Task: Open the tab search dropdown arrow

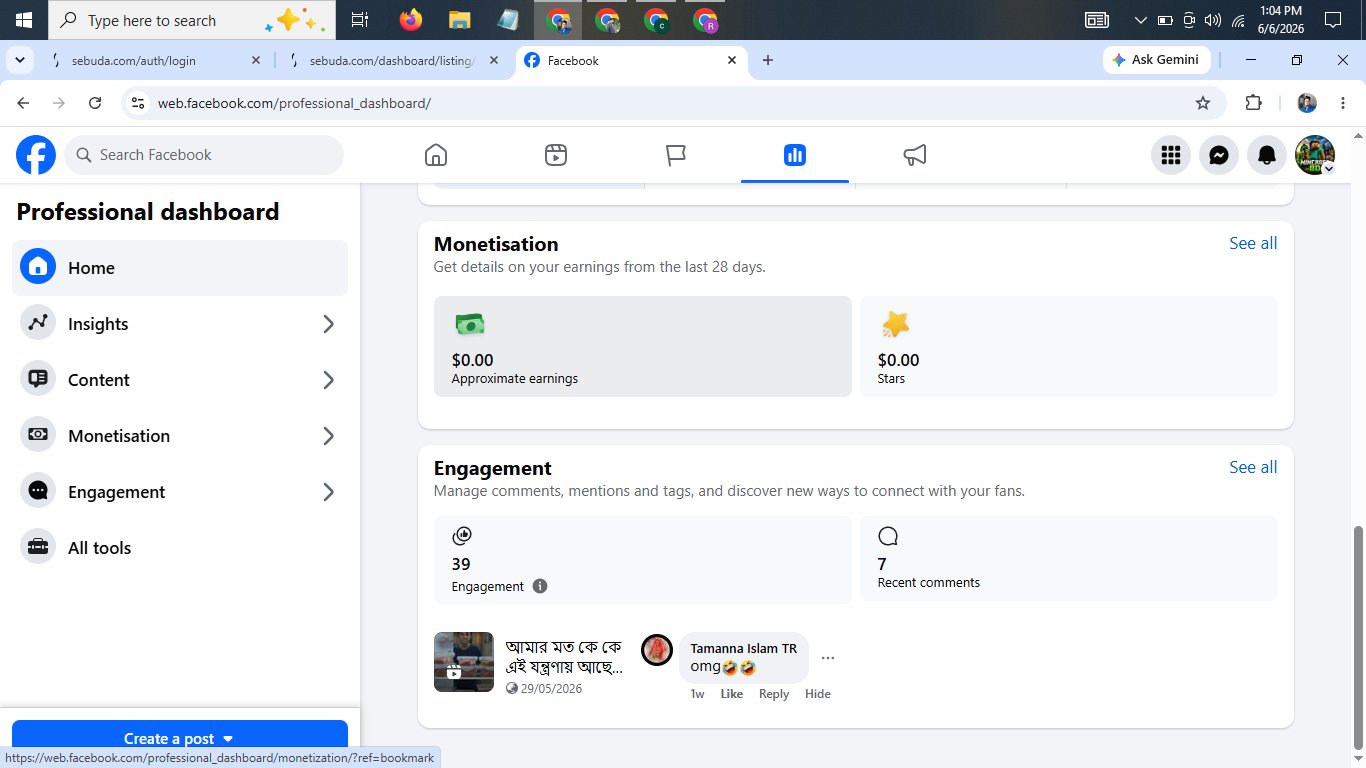Action: 19,60
